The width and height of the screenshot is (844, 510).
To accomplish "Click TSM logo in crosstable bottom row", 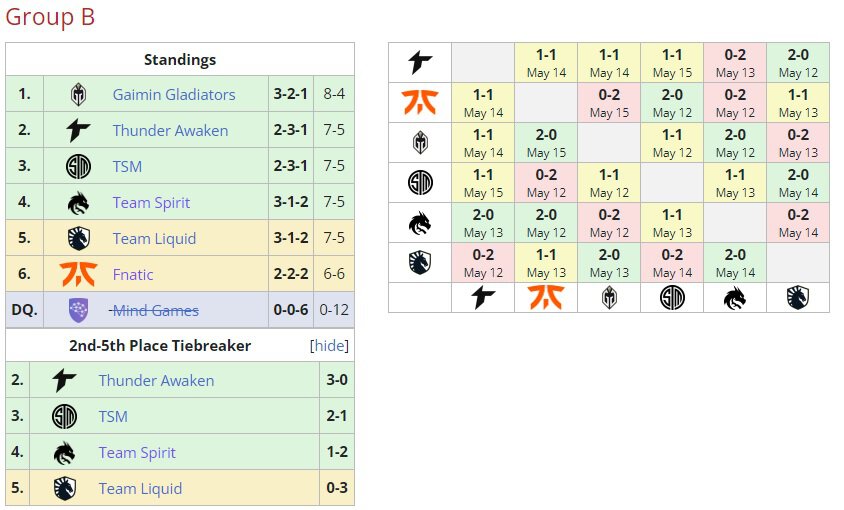I will 672,297.
